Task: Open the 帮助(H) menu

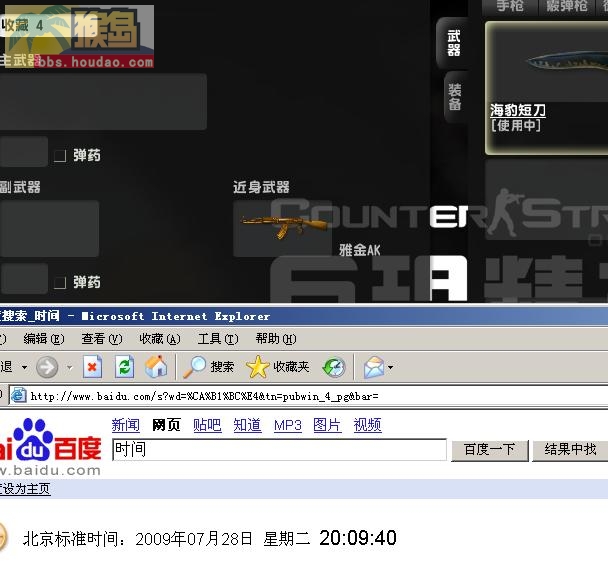Action: click(276, 339)
